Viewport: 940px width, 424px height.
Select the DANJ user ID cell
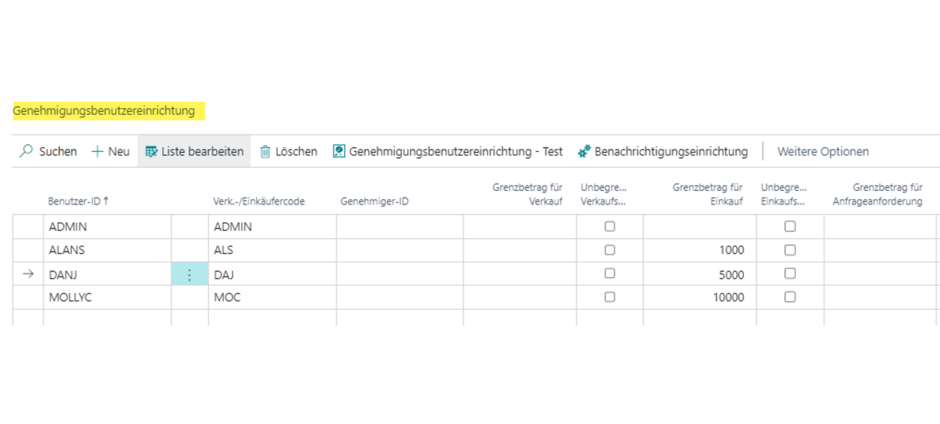click(107, 274)
